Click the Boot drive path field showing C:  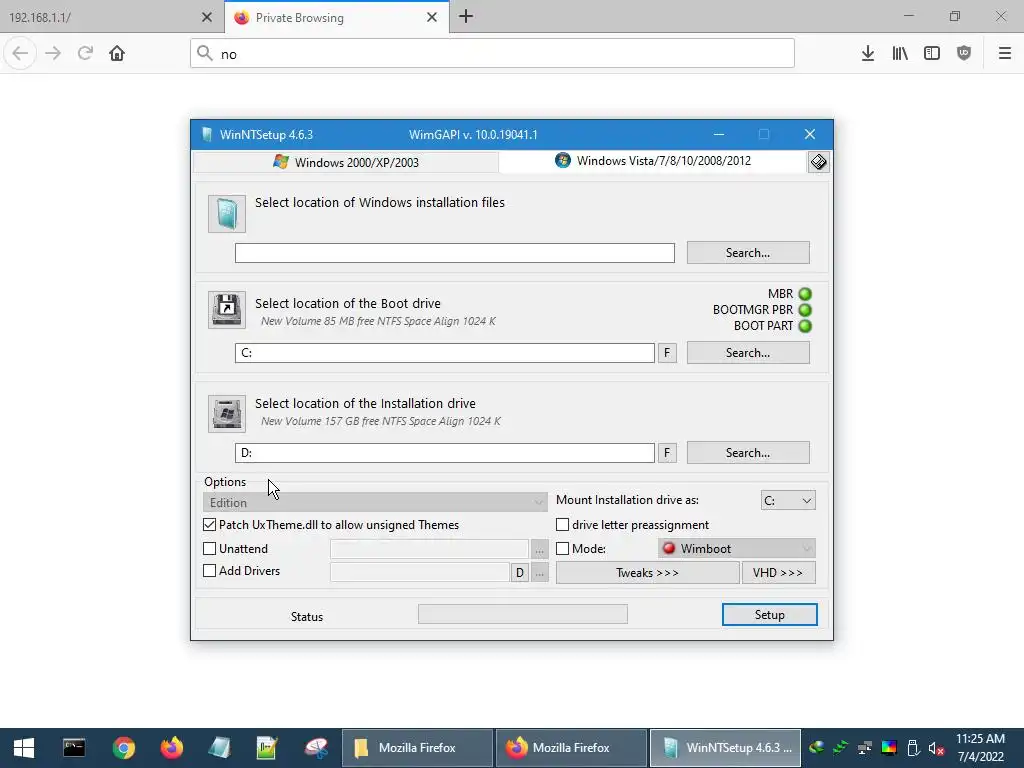pyautogui.click(x=445, y=353)
